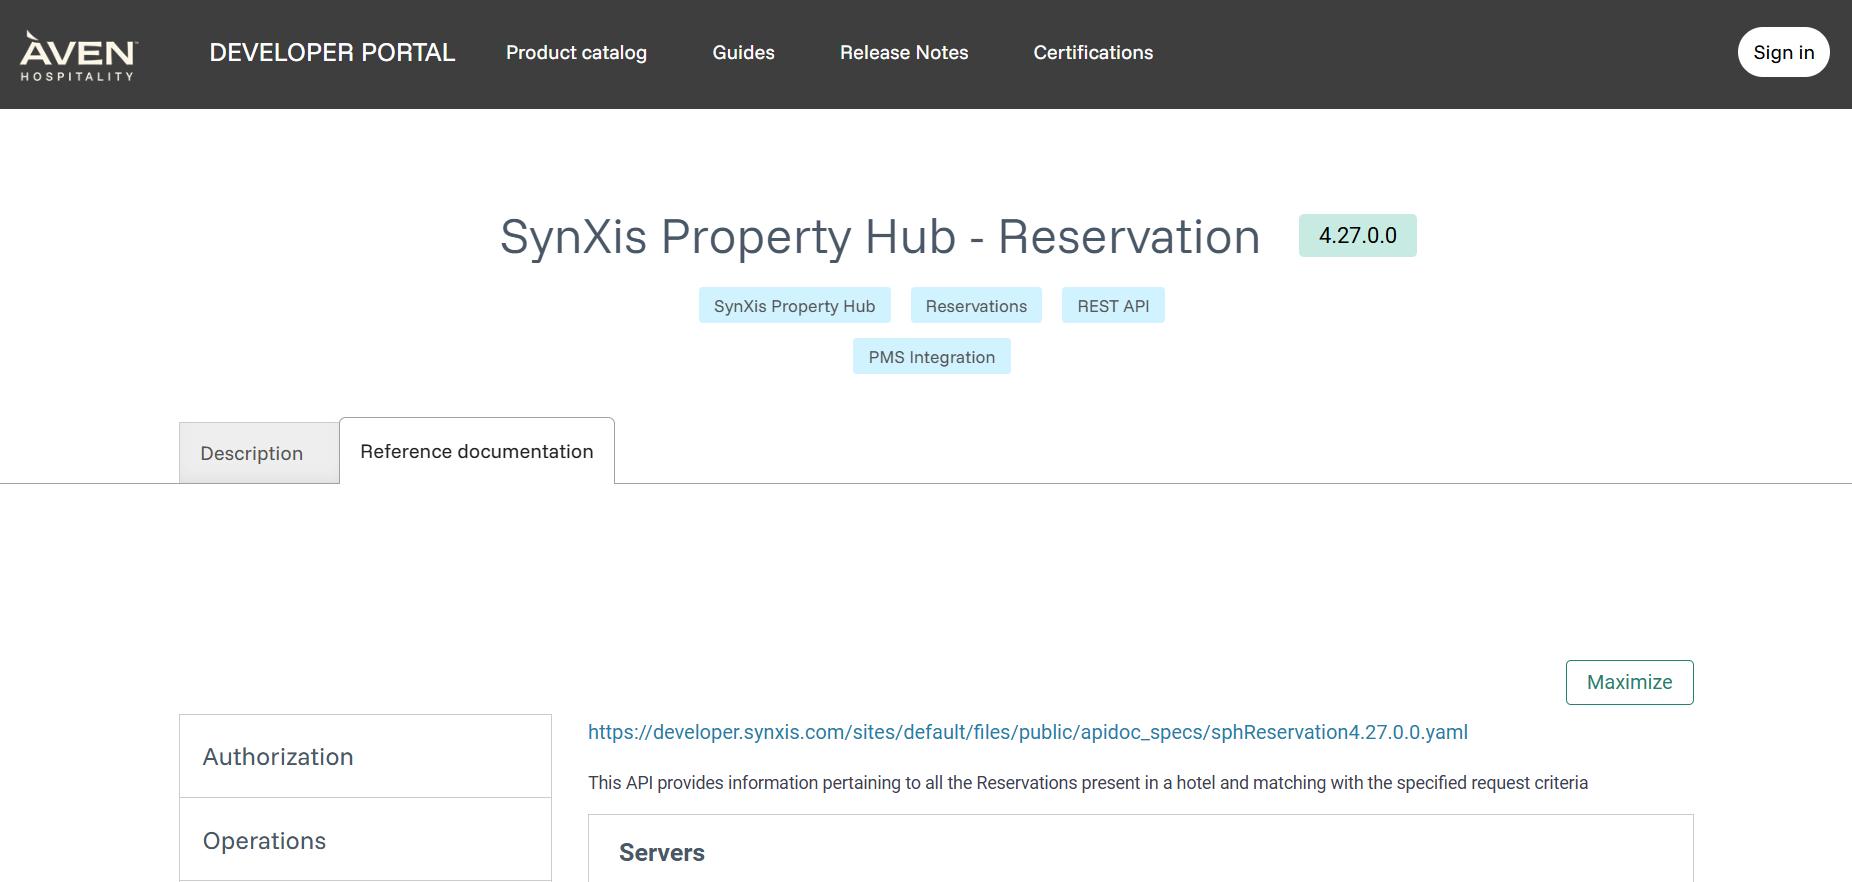The width and height of the screenshot is (1852, 882).
Task: Select the REST API tag
Action: click(1113, 306)
